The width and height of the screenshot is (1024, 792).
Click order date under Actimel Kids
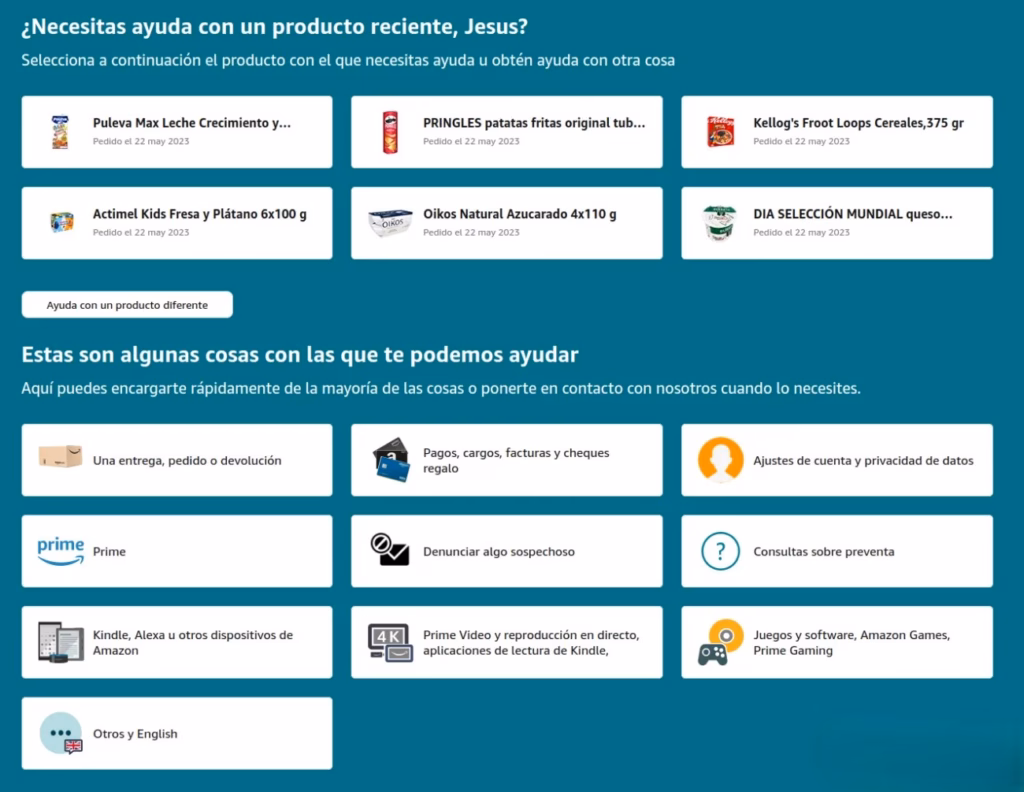141,232
